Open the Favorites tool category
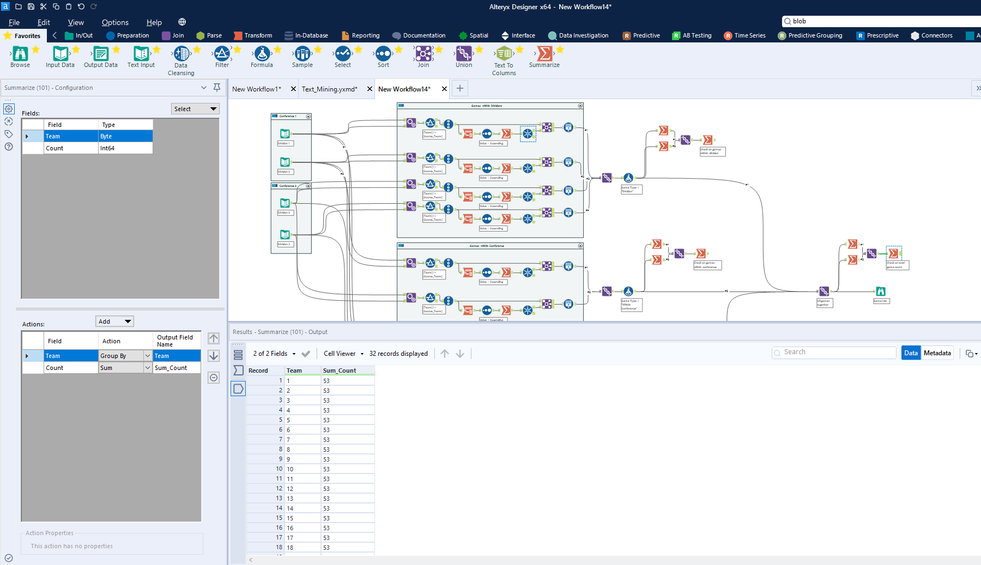This screenshot has height=565, width=981. point(23,36)
